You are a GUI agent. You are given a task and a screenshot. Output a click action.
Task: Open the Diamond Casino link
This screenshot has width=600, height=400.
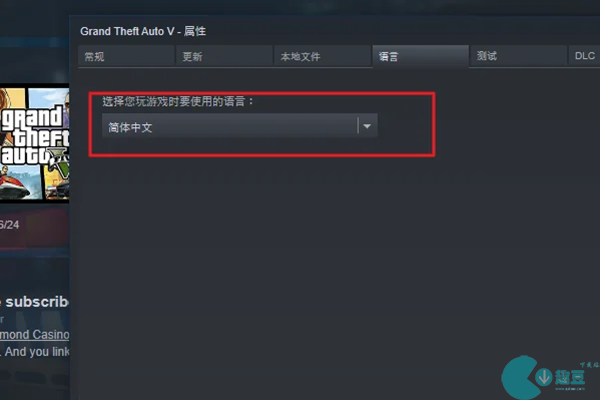pos(34,335)
